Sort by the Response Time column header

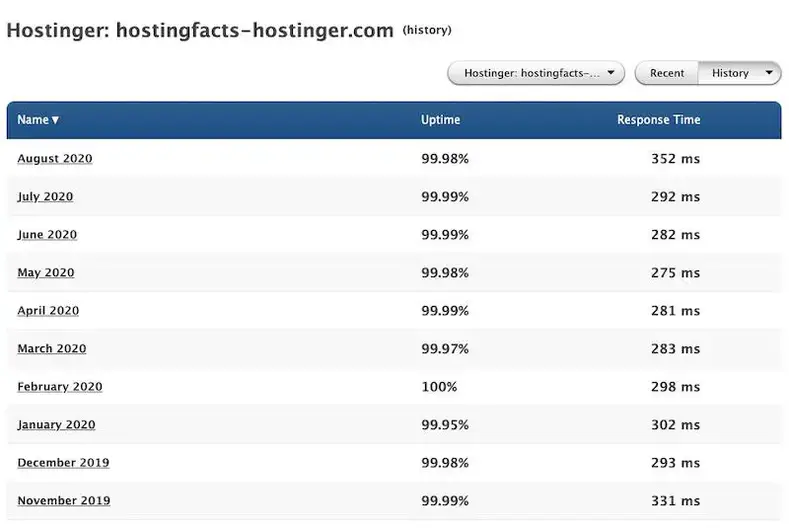pos(659,120)
